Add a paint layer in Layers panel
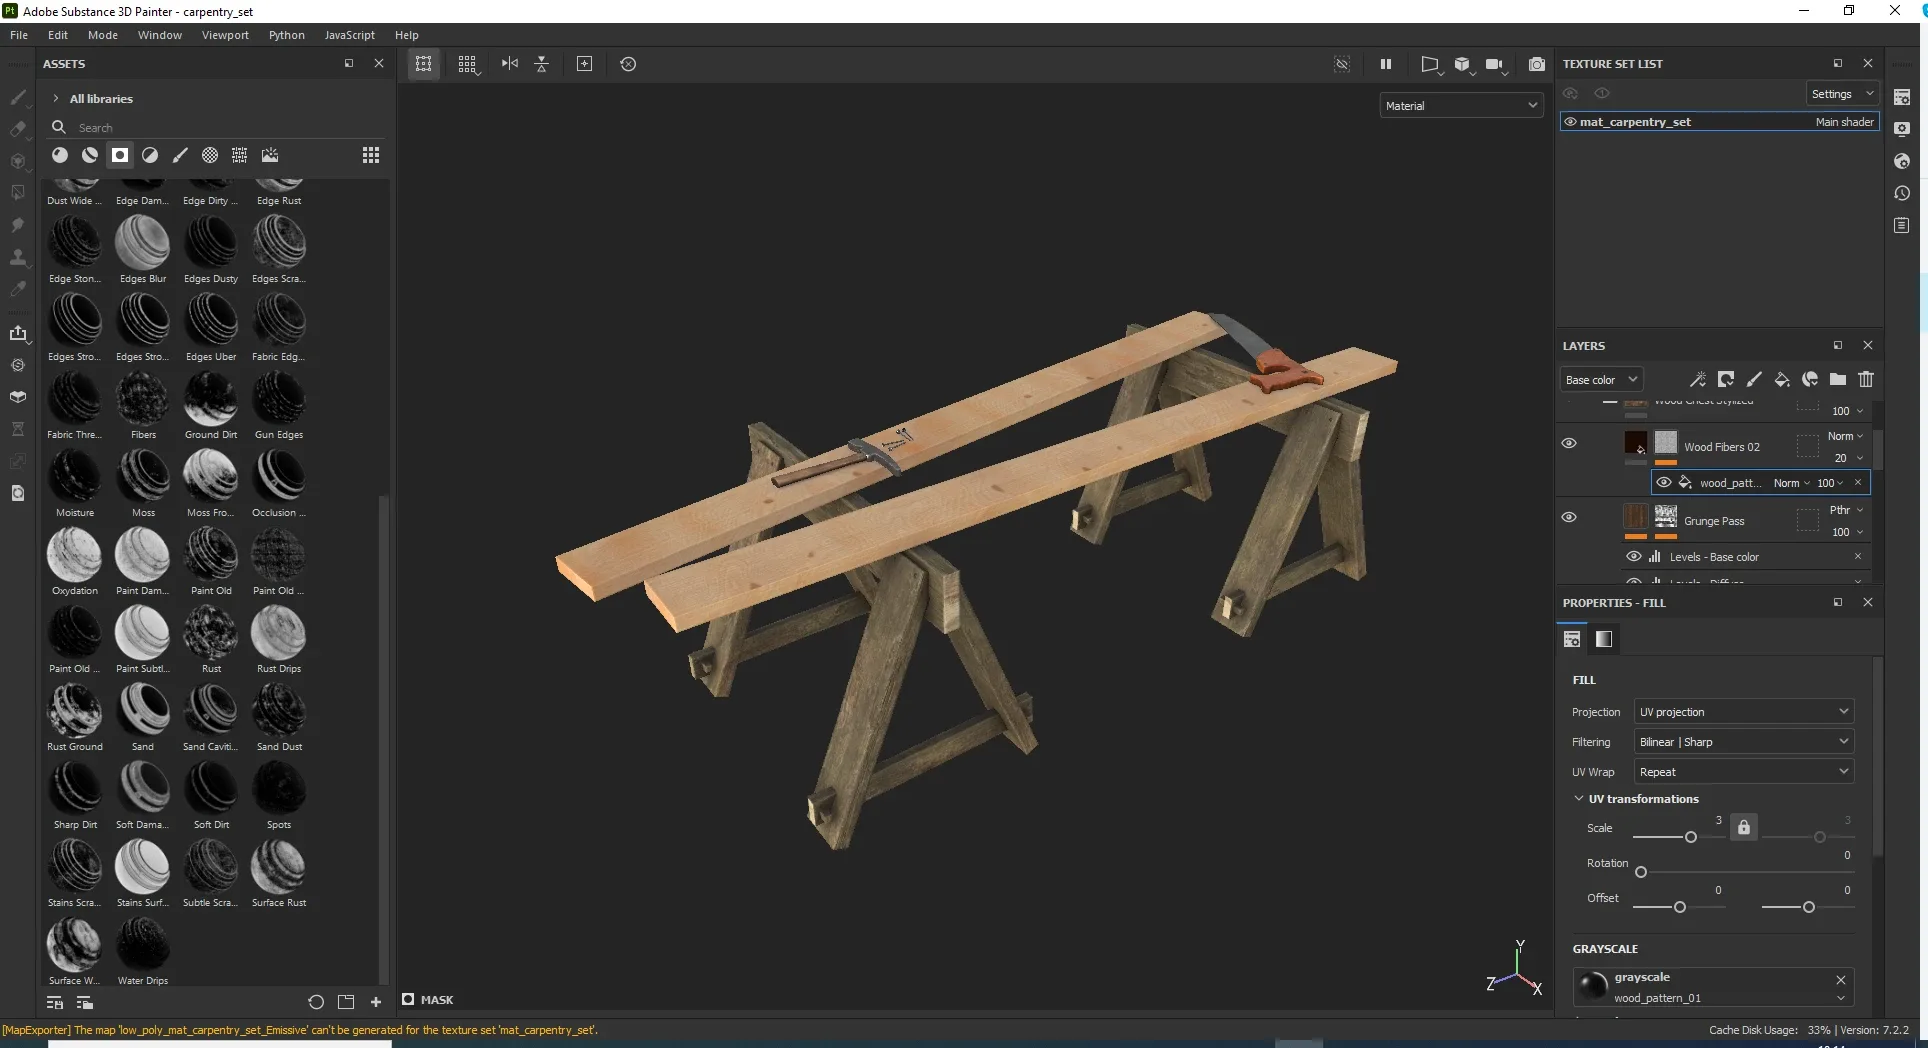This screenshot has height=1048, width=1928. tap(1754, 379)
